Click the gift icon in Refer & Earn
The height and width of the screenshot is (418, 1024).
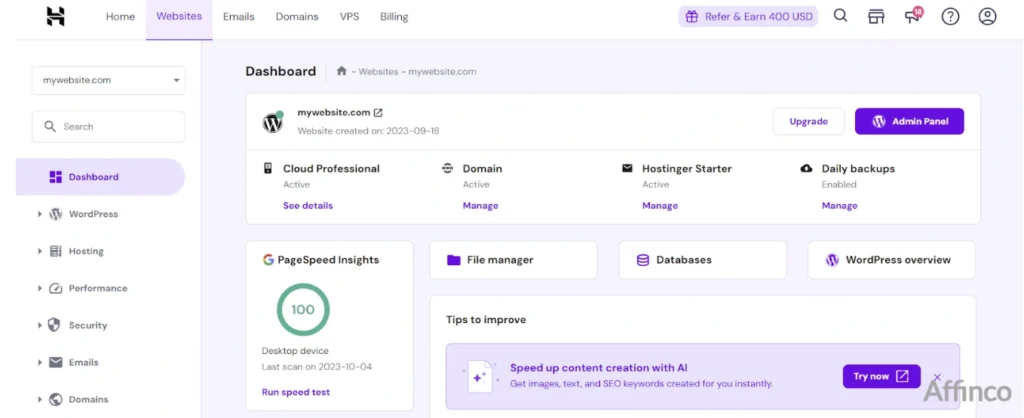tap(692, 17)
